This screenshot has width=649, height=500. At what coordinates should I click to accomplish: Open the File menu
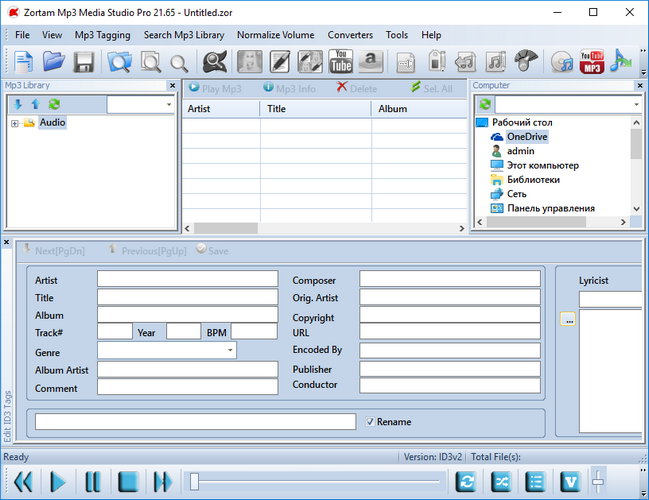pos(22,35)
